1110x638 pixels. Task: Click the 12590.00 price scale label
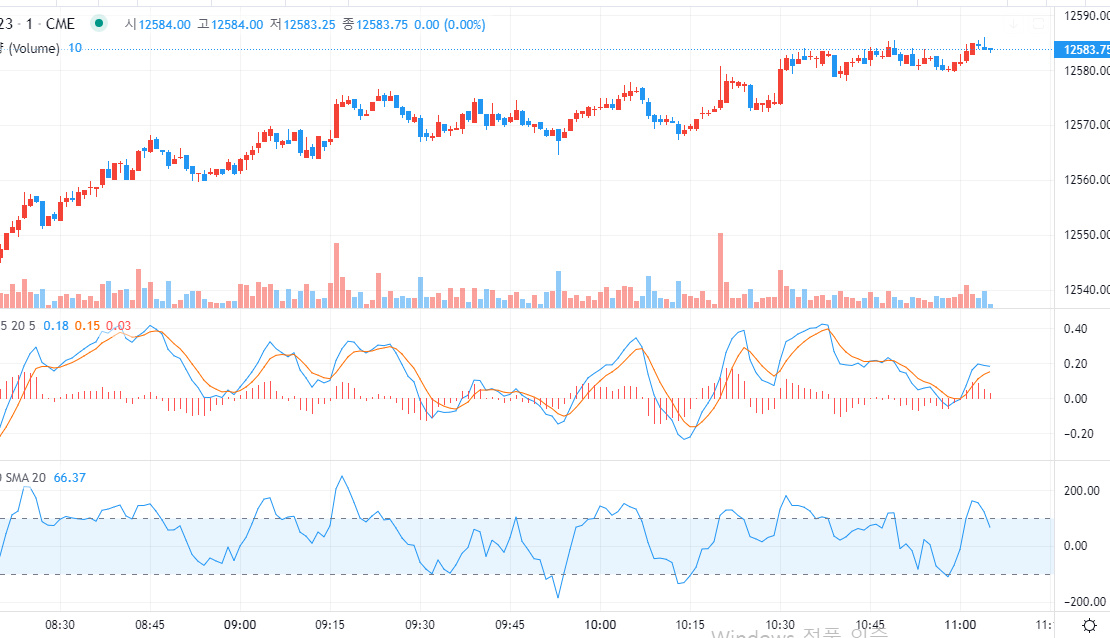1087,16
